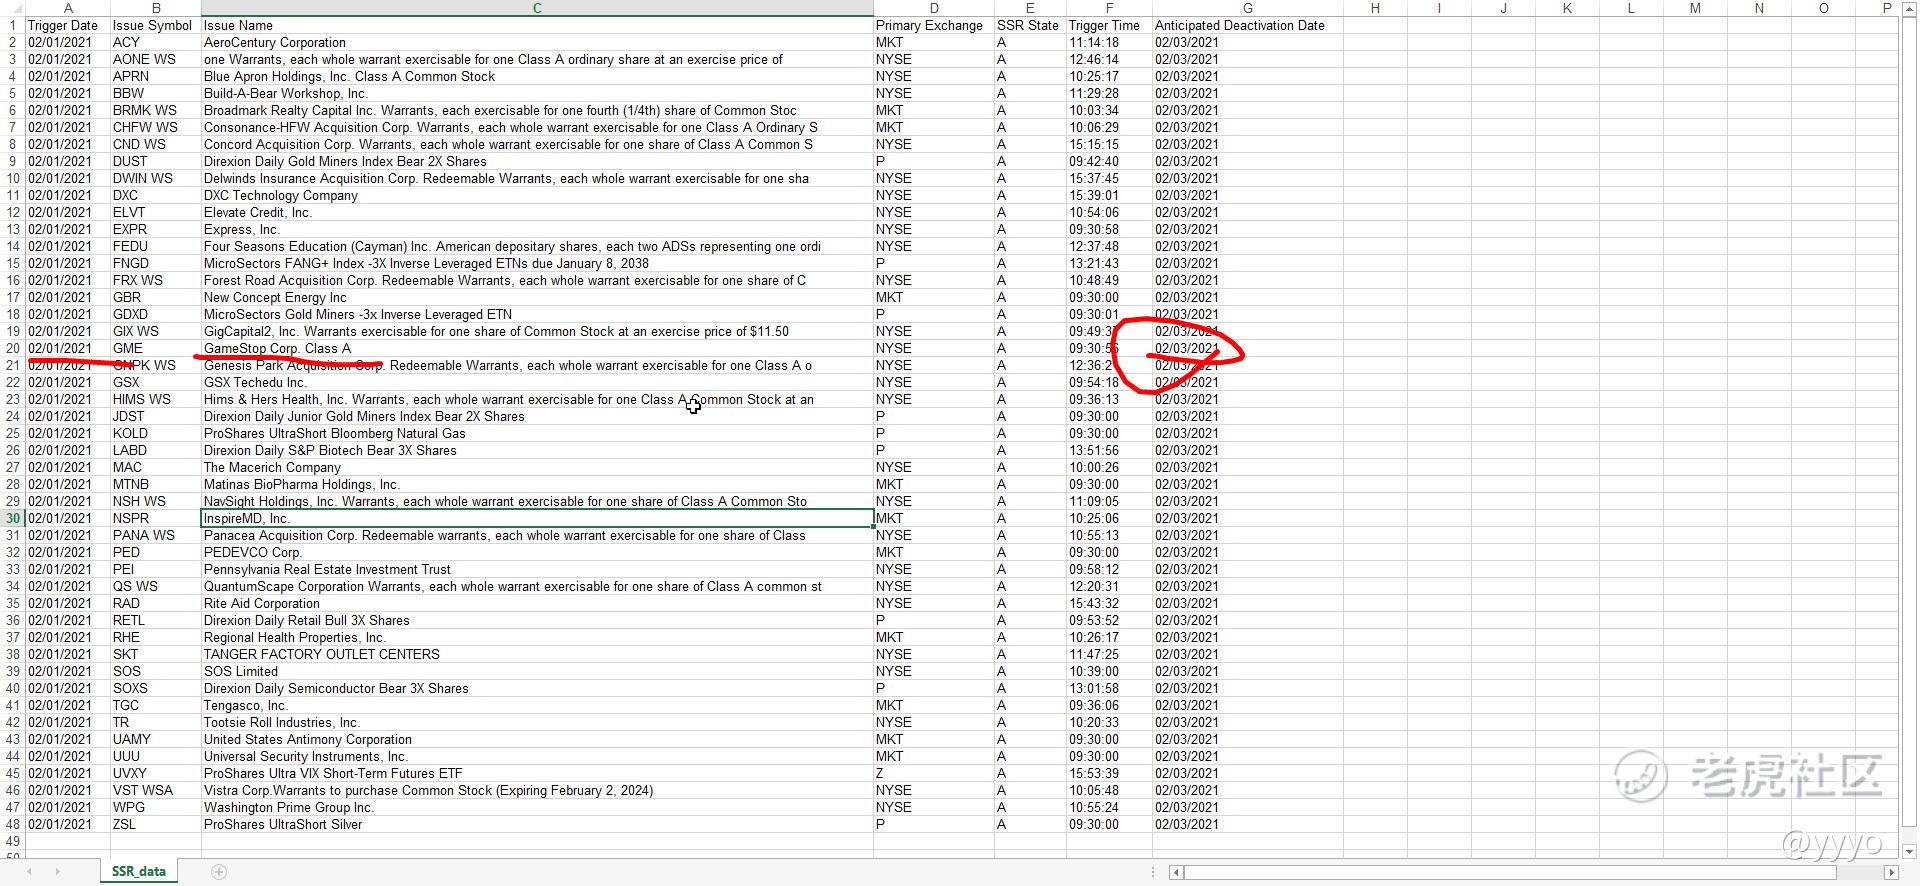The width and height of the screenshot is (1920, 886).
Task: Click next sheet navigation arrow
Action: click(x=56, y=872)
